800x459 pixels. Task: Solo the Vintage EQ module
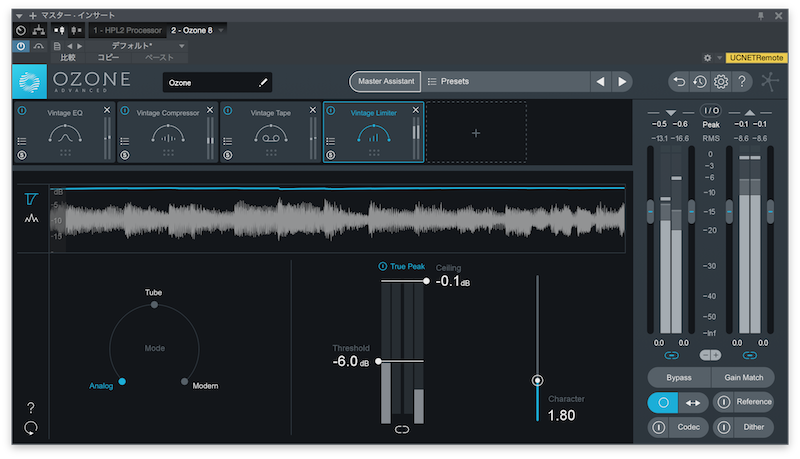pos(22,155)
